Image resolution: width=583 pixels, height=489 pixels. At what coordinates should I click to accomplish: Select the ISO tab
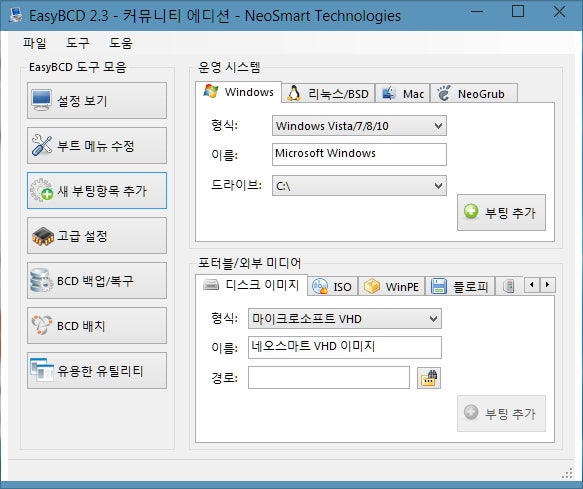coord(333,286)
